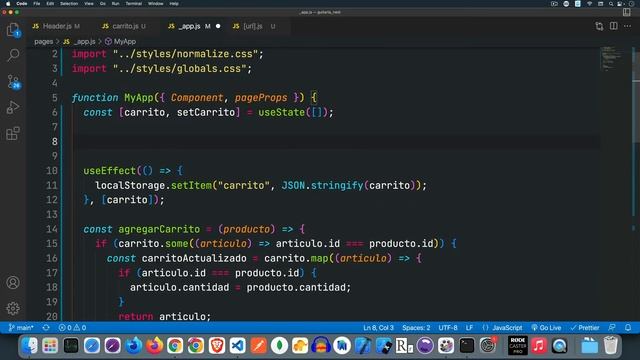Open the Terminal menu

pos(133,4)
